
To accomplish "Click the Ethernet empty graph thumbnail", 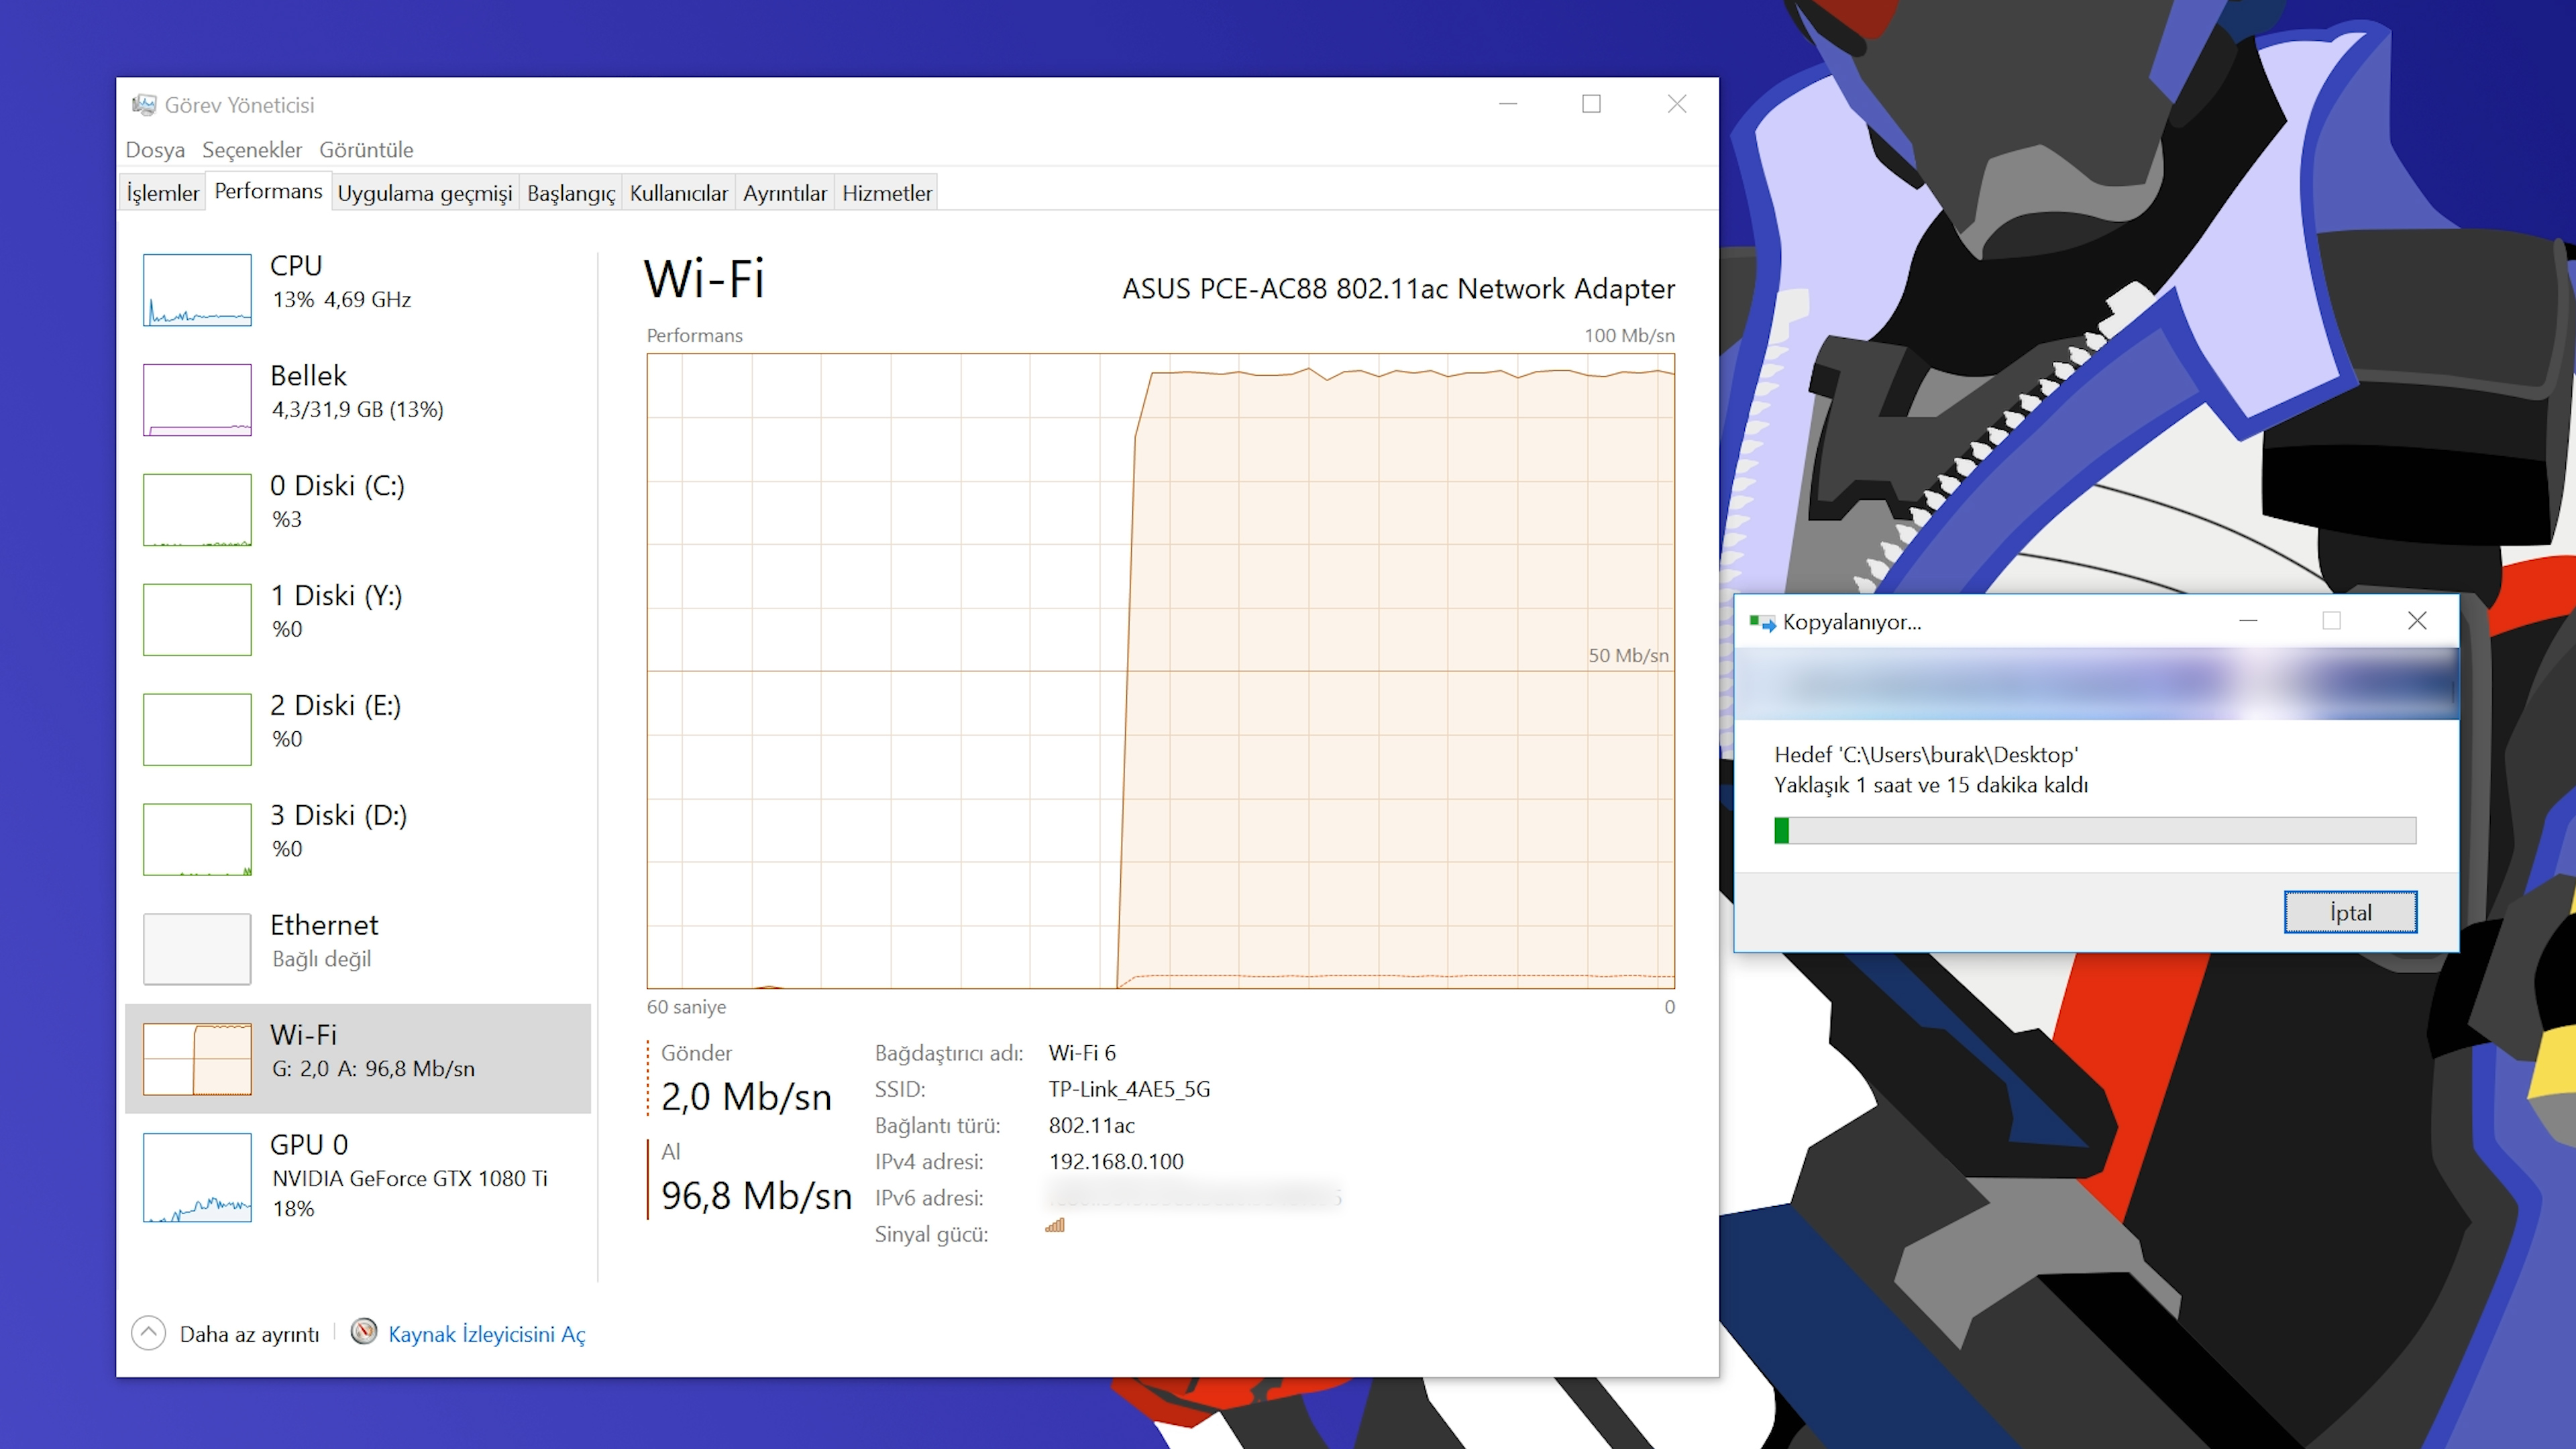I will coord(197,949).
